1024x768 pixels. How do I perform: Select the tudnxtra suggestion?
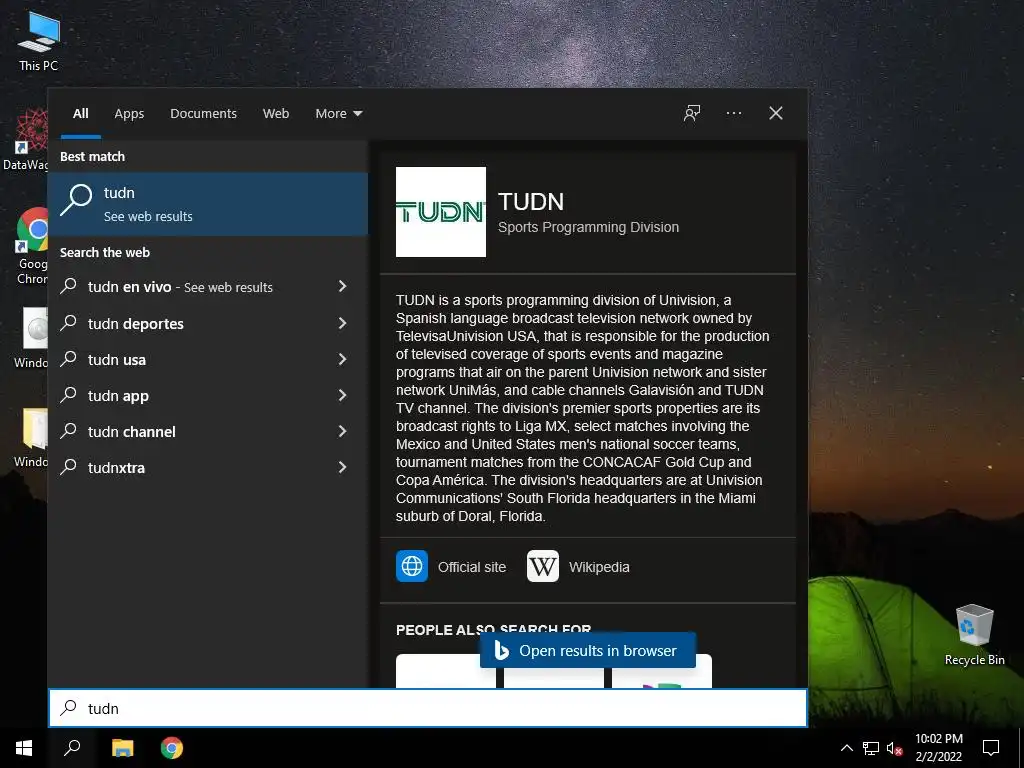click(208, 467)
